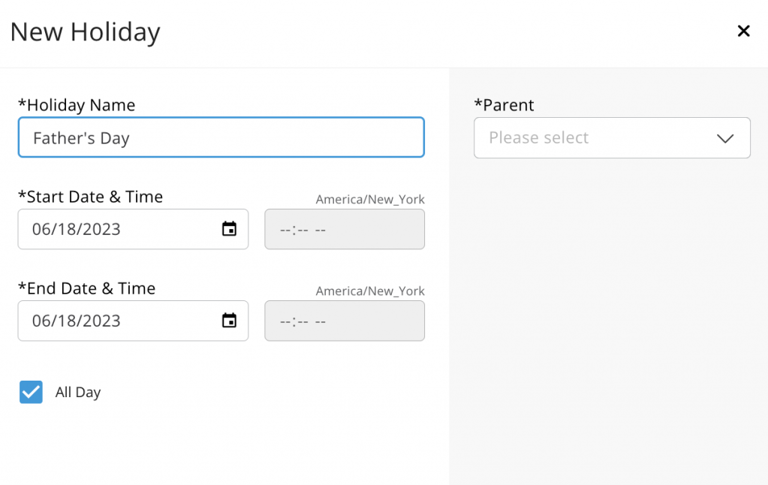This screenshot has width=768, height=485.
Task: Click the New Holiday dialog title
Action: [85, 32]
